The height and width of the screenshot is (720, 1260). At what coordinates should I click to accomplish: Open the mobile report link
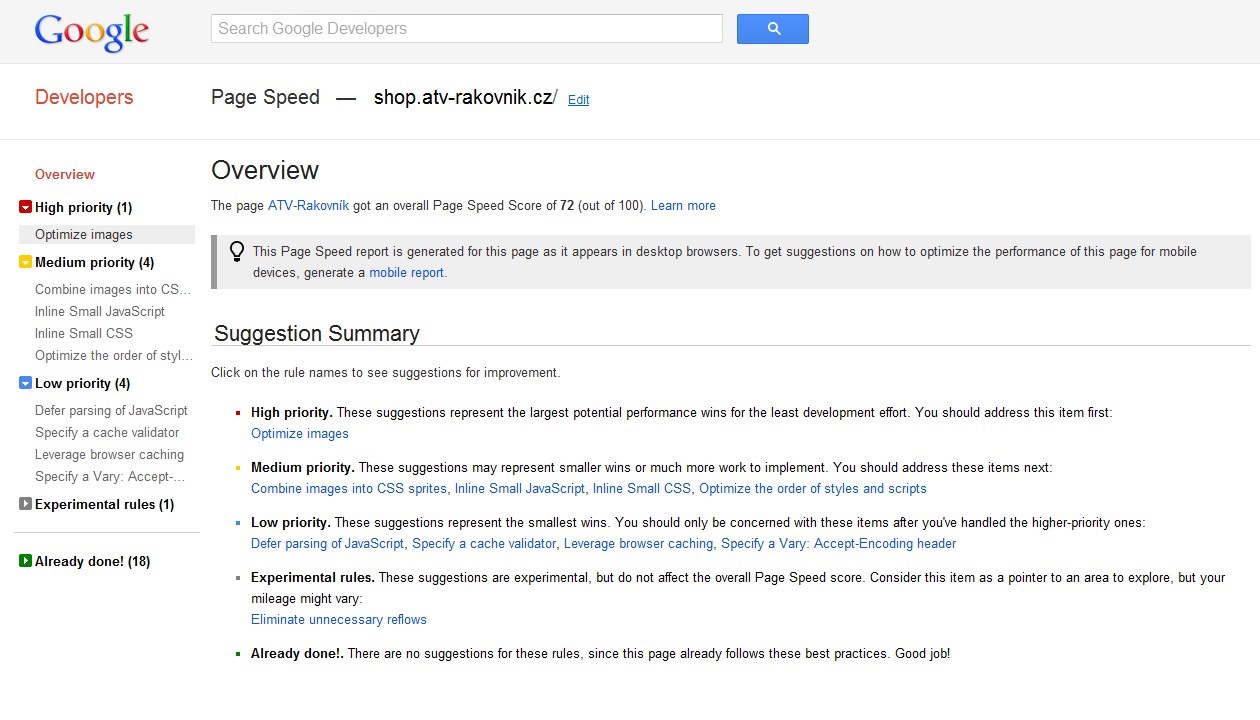pyautogui.click(x=406, y=272)
